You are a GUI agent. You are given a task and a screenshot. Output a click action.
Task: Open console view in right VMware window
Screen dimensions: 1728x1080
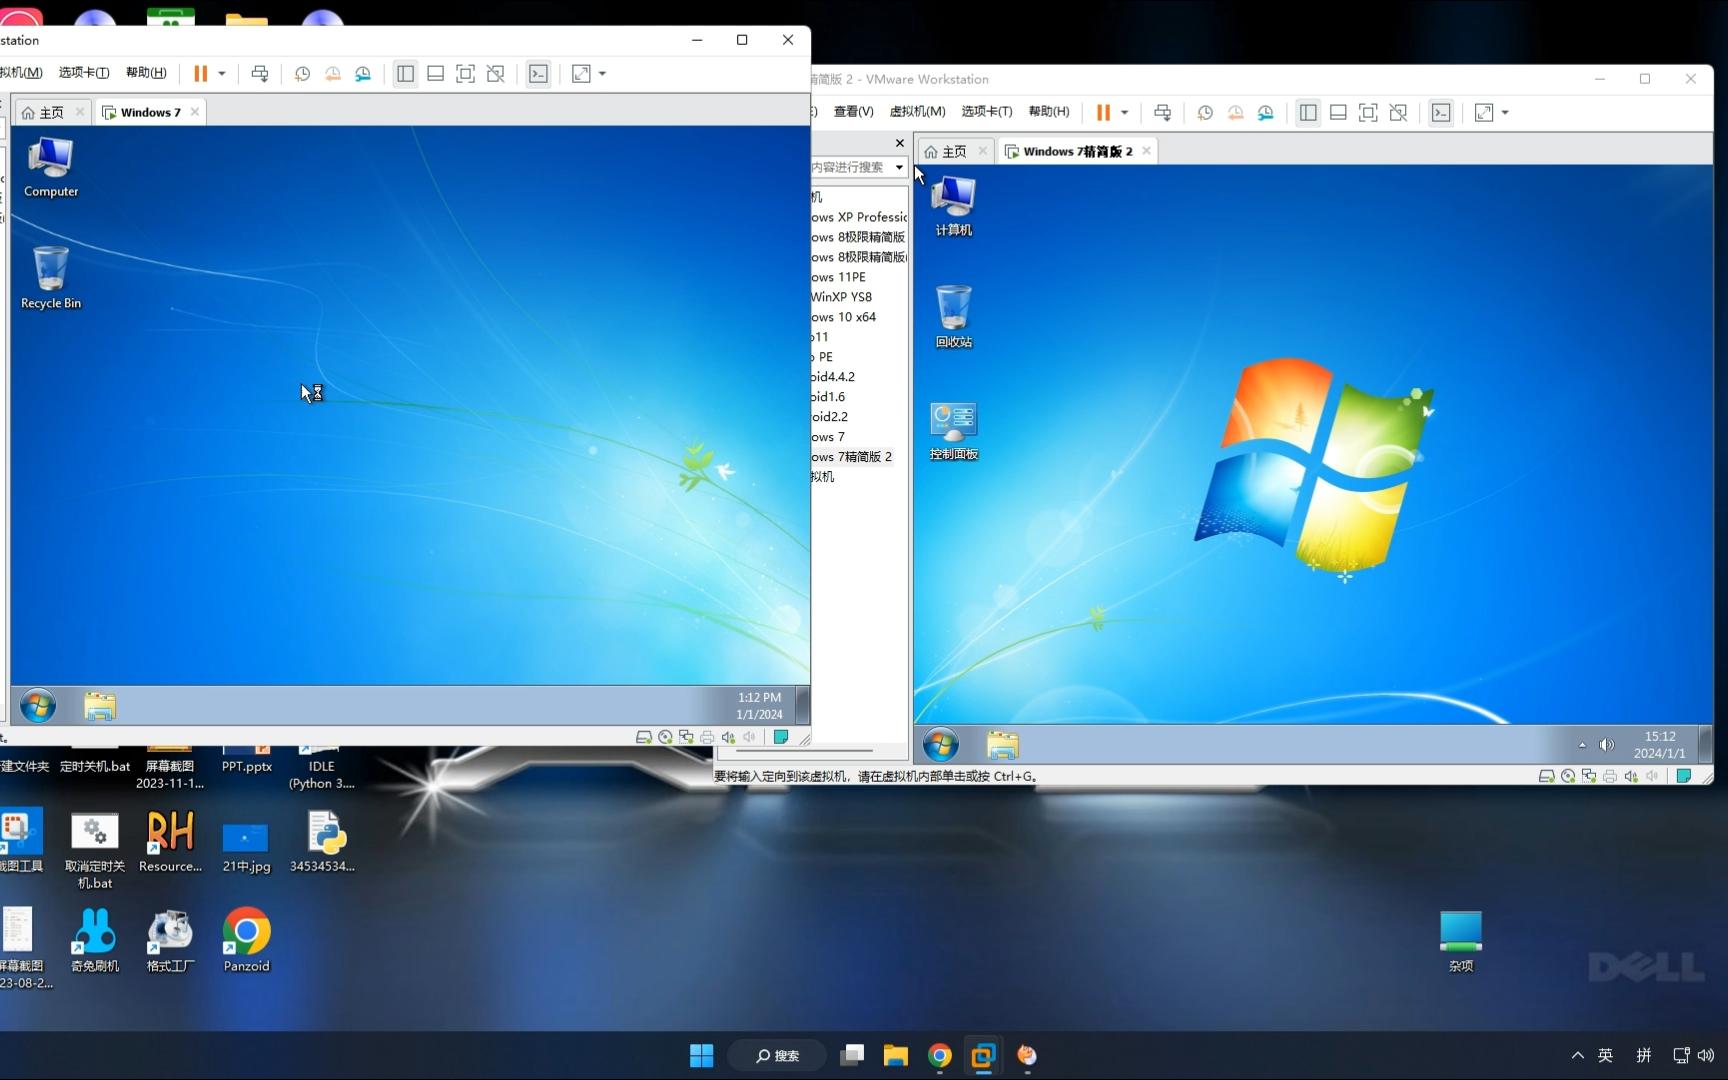pos(1441,112)
